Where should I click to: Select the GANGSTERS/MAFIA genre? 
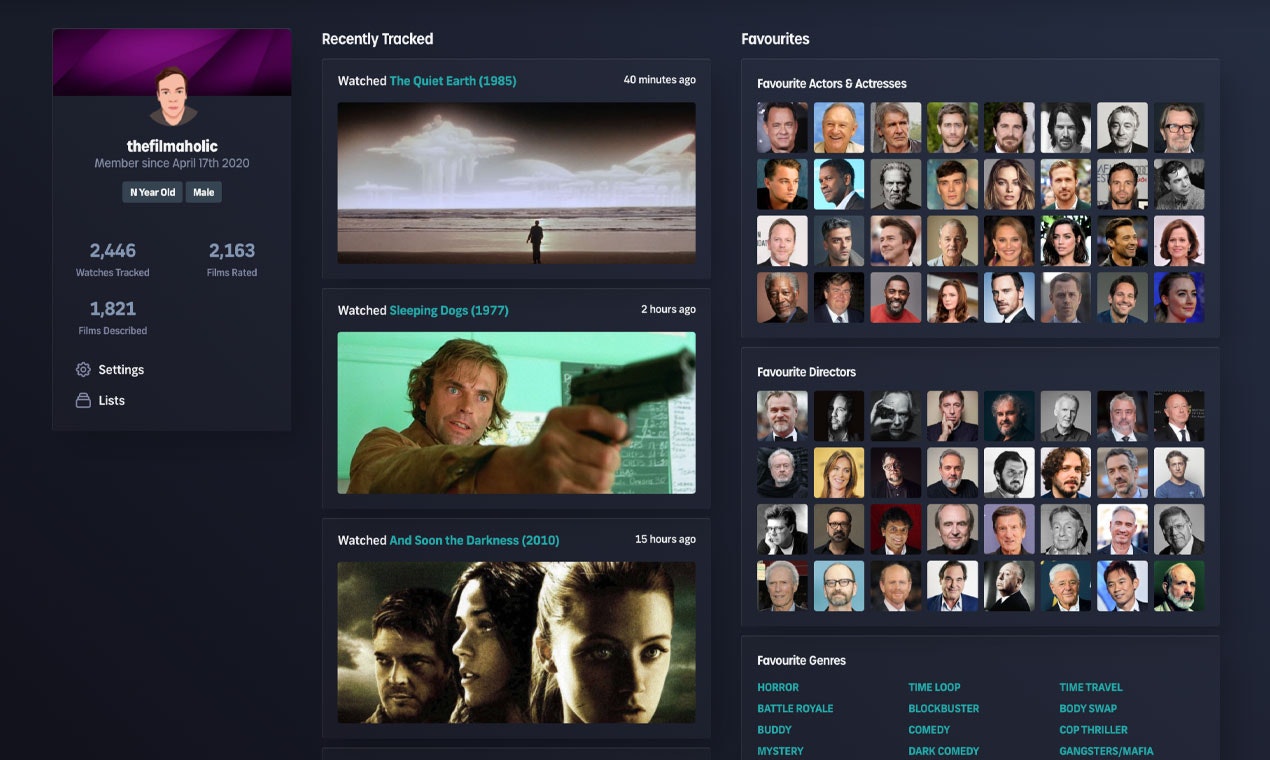point(1106,751)
